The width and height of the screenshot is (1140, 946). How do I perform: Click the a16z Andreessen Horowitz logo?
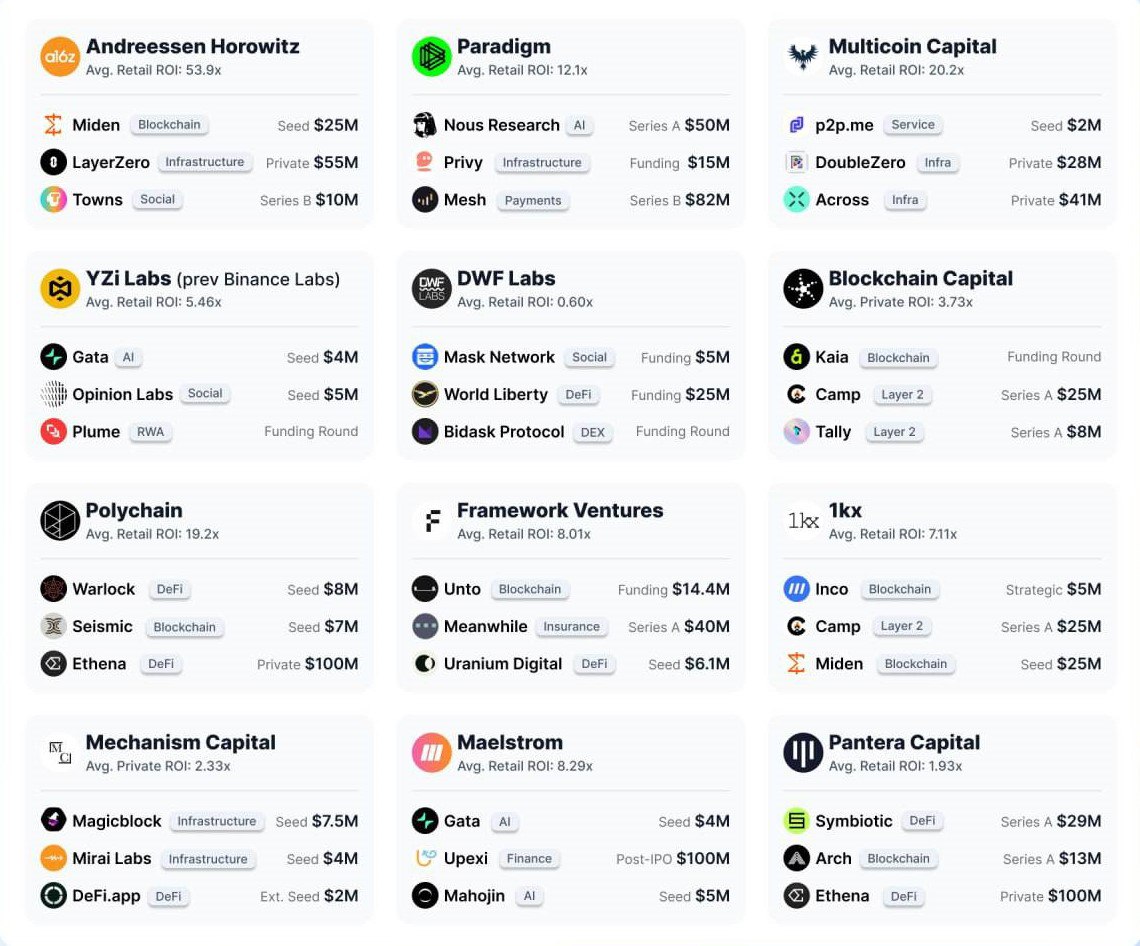pos(60,57)
